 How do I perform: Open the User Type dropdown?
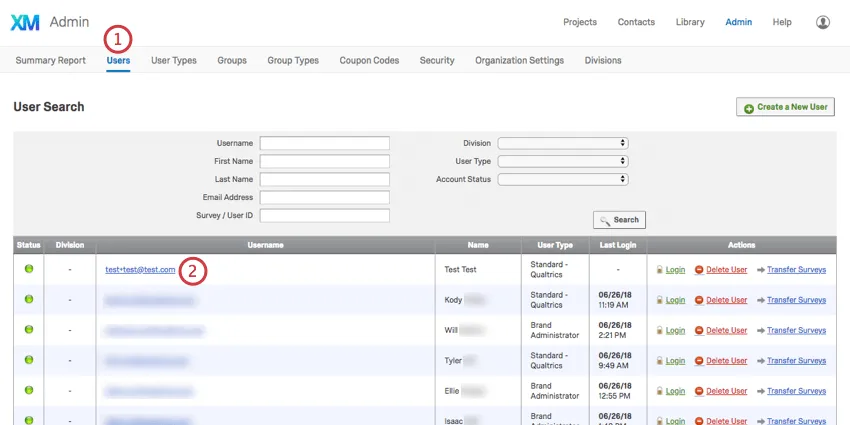coord(563,161)
